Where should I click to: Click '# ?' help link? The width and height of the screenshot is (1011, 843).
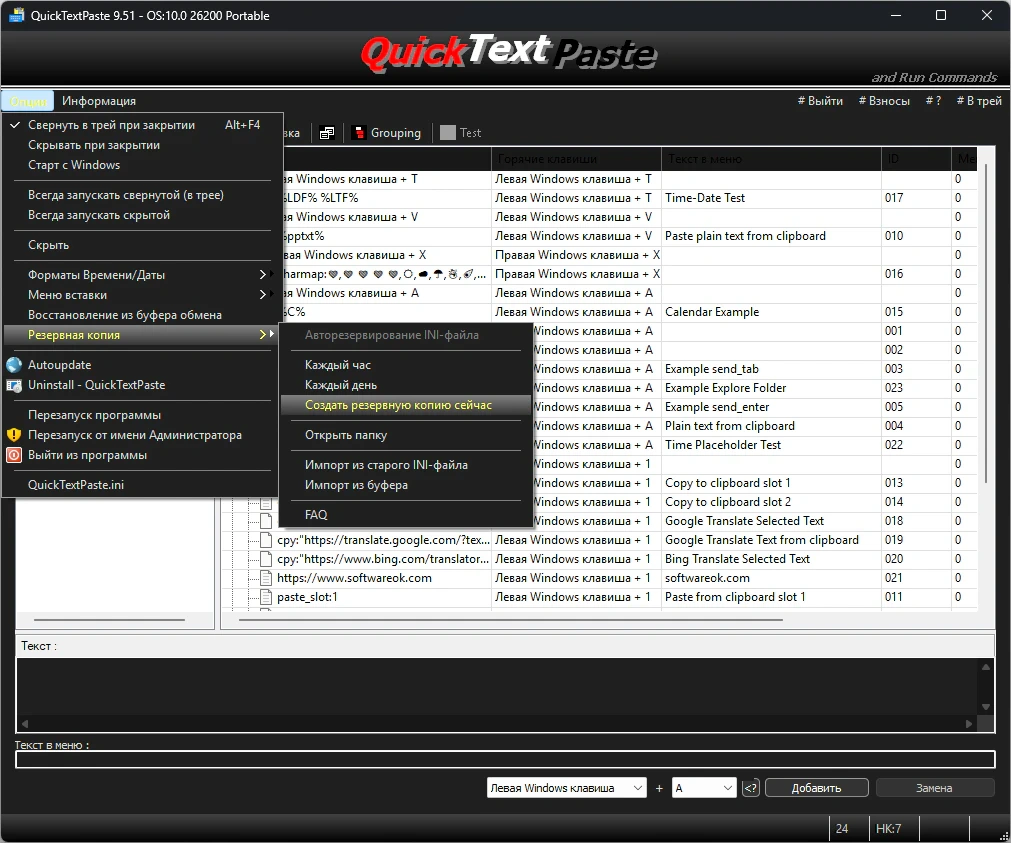933,101
